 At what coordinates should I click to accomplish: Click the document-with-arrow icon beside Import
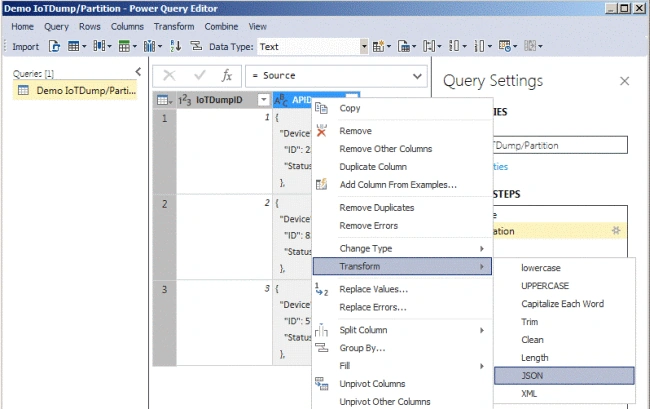click(x=54, y=46)
